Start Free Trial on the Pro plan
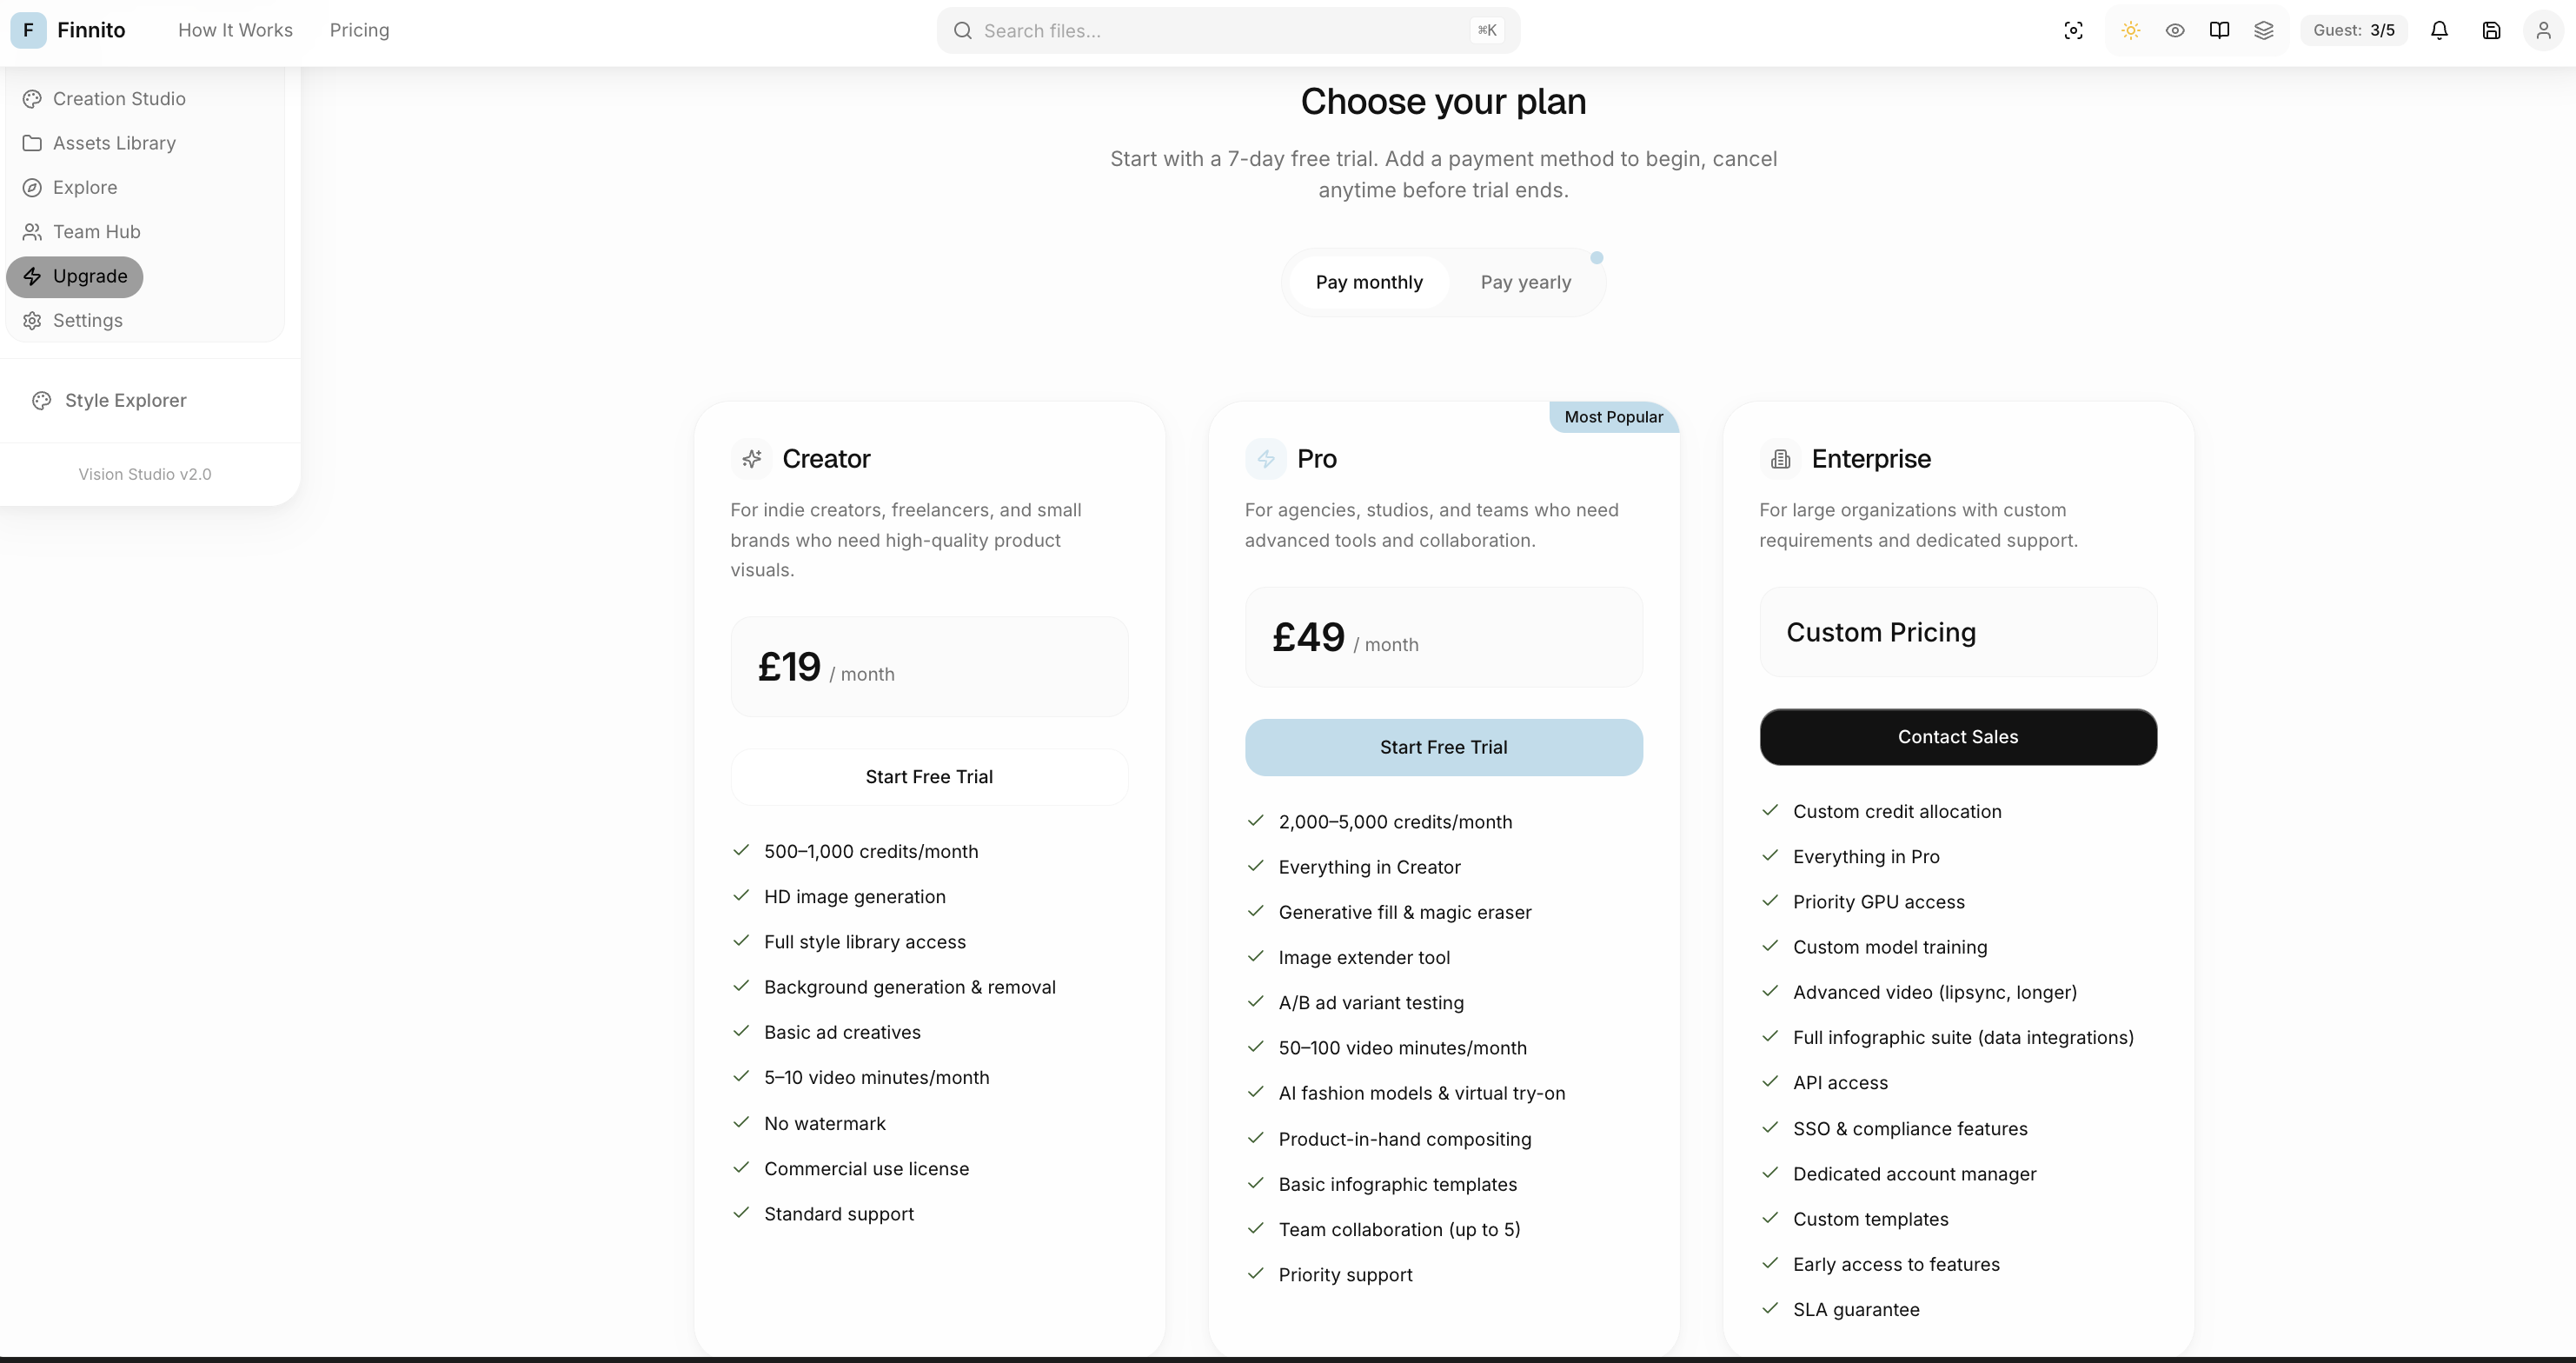The image size is (2576, 1363). pyautogui.click(x=1443, y=747)
